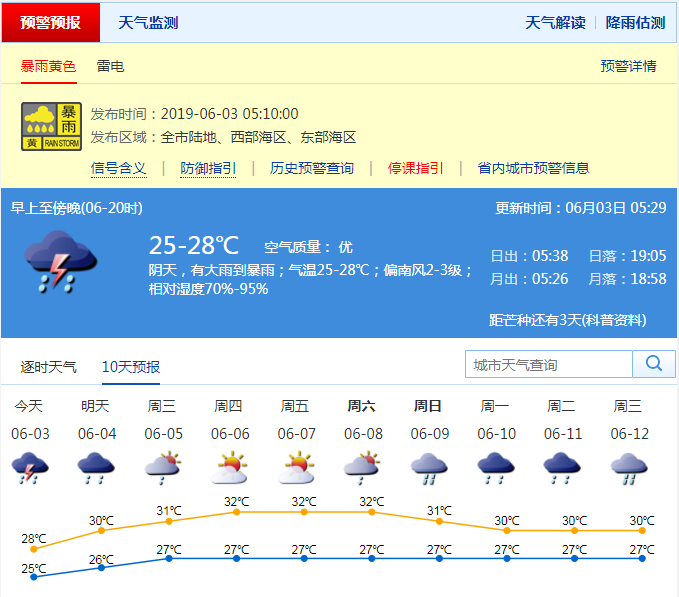This screenshot has height=597, width=679.
Task: Click the 06-09 heavy rain icon
Action: tap(429, 466)
